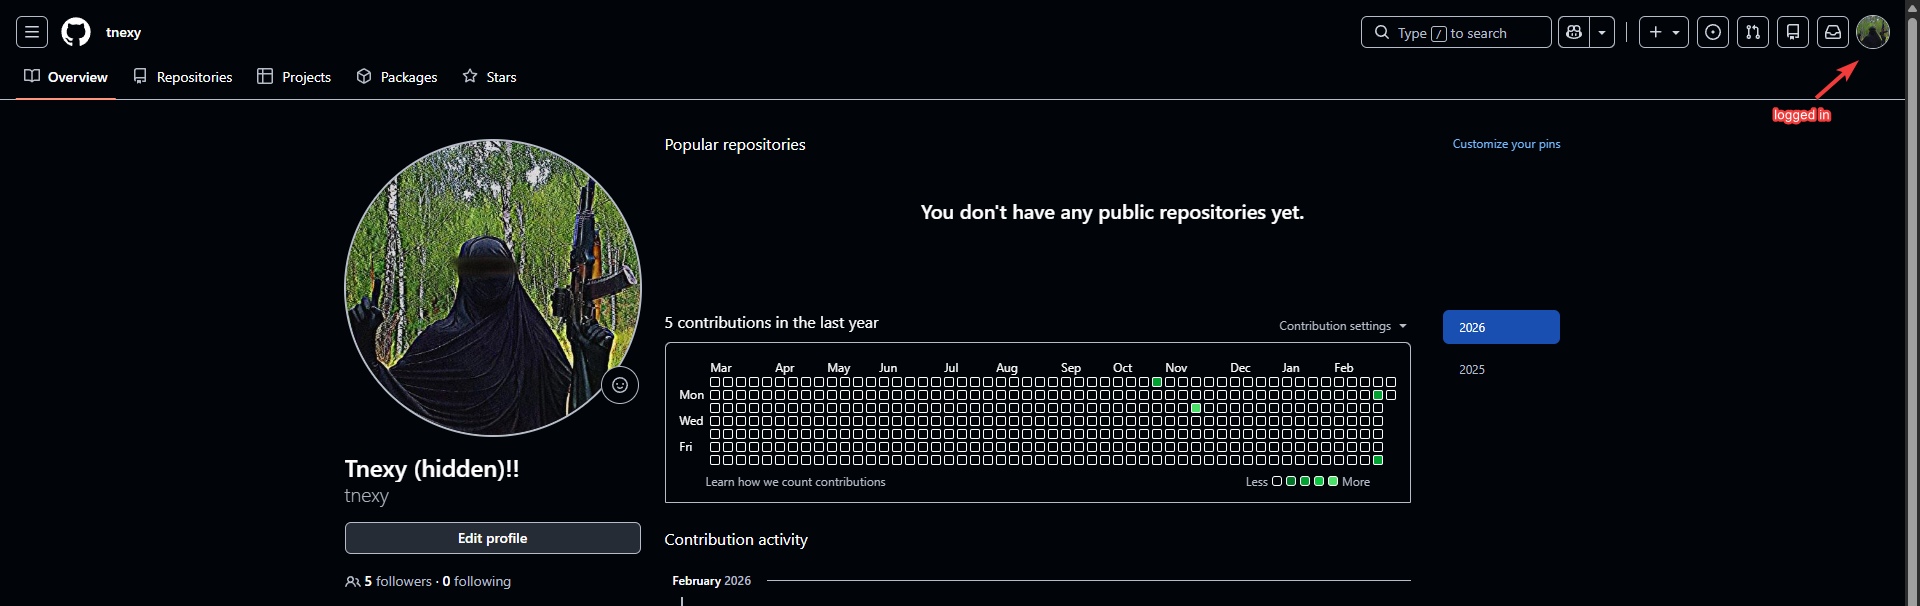Expand the Create new plus dropdown
The height and width of the screenshot is (606, 1920).
[1664, 32]
